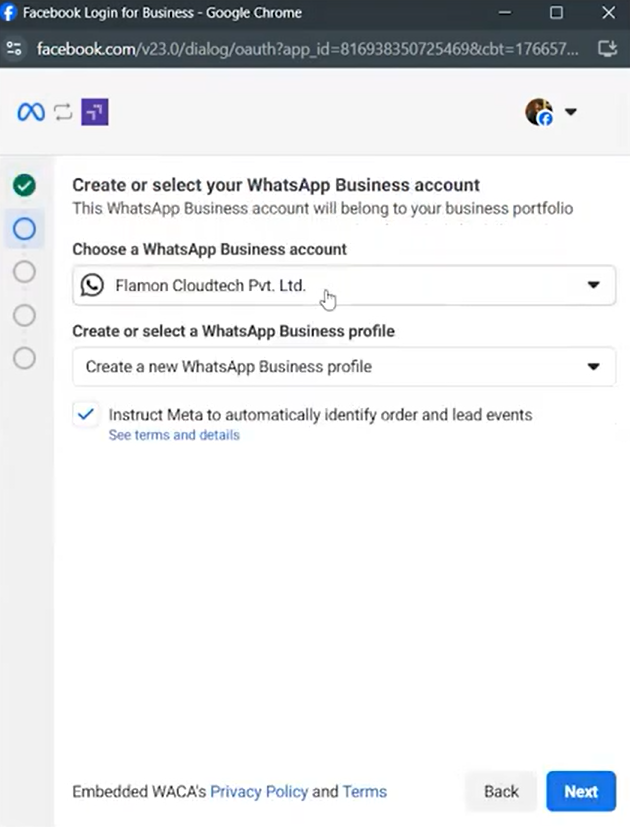Click inside the browser address bar
Image resolution: width=630 pixels, height=827 pixels.
point(300,48)
